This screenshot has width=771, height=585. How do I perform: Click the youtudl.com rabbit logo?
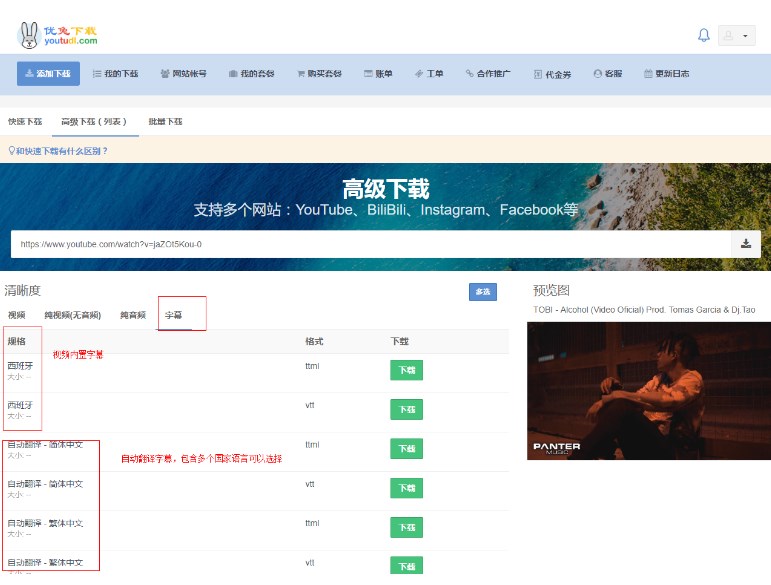tap(58, 35)
